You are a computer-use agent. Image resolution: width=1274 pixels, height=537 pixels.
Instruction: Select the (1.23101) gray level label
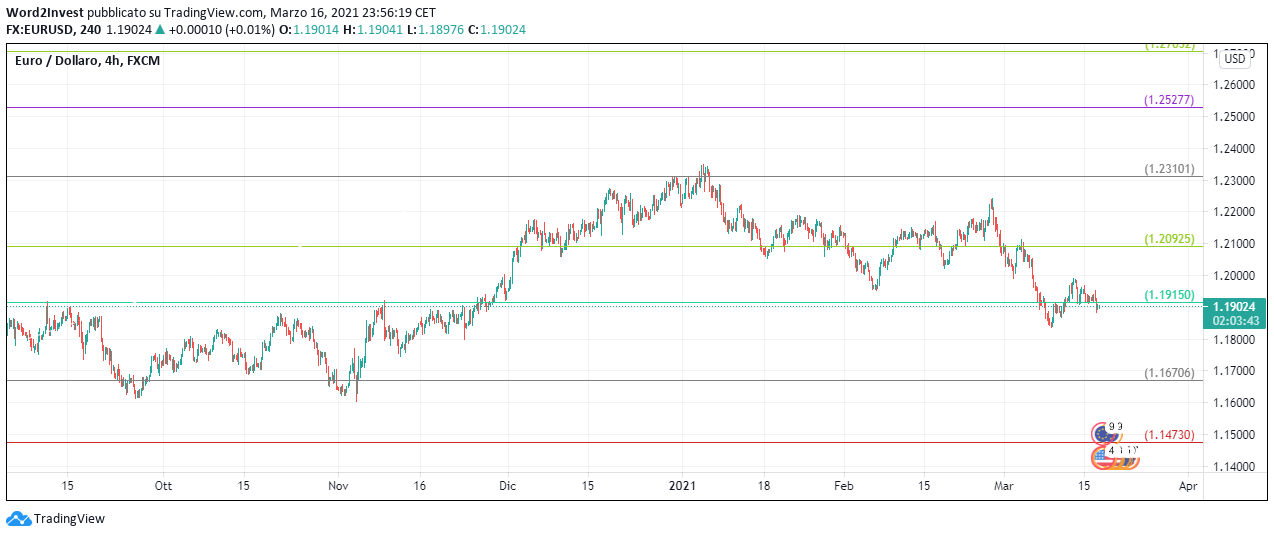coord(1168,170)
